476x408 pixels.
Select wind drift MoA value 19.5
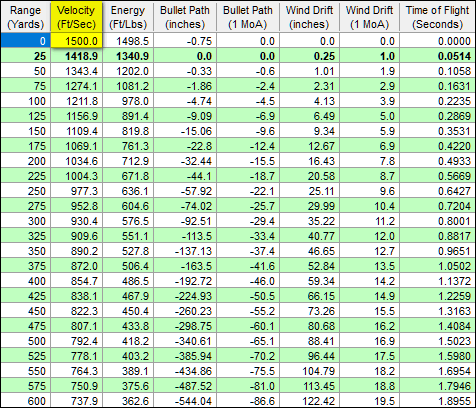click(369, 400)
